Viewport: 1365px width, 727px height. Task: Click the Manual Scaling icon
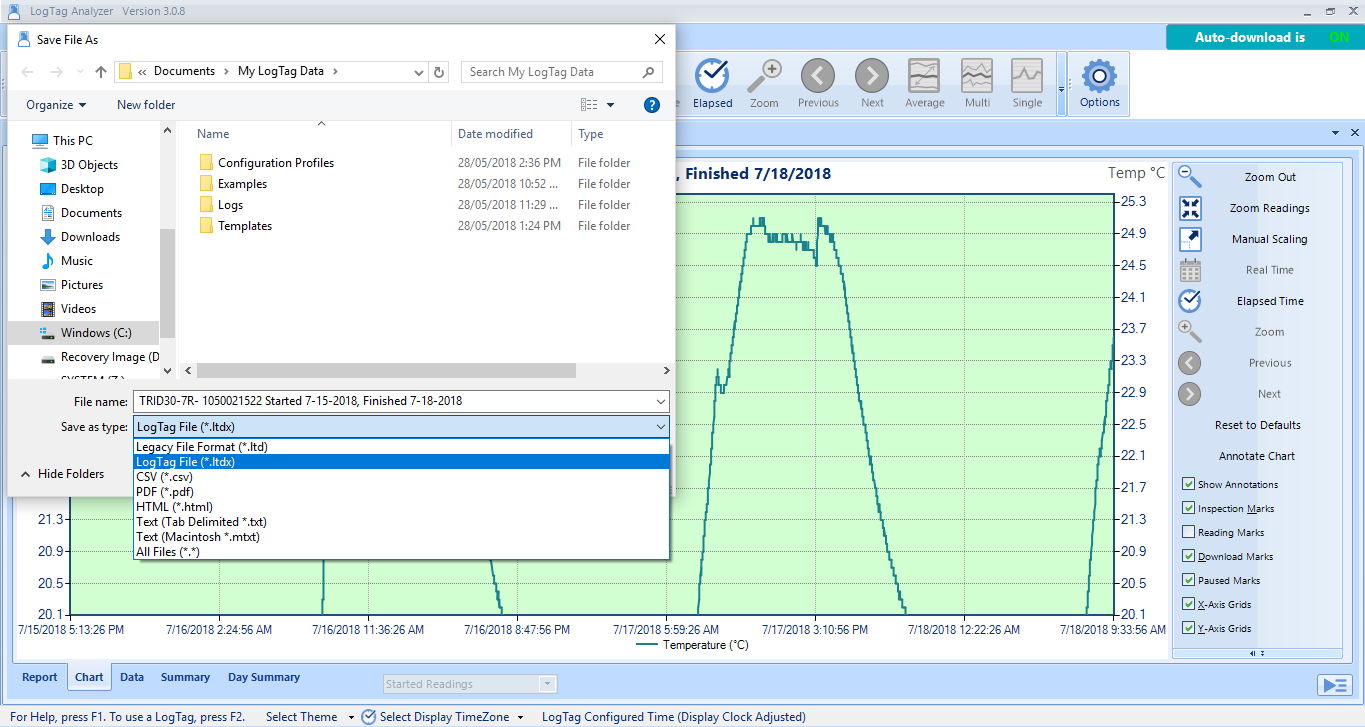click(x=1190, y=239)
